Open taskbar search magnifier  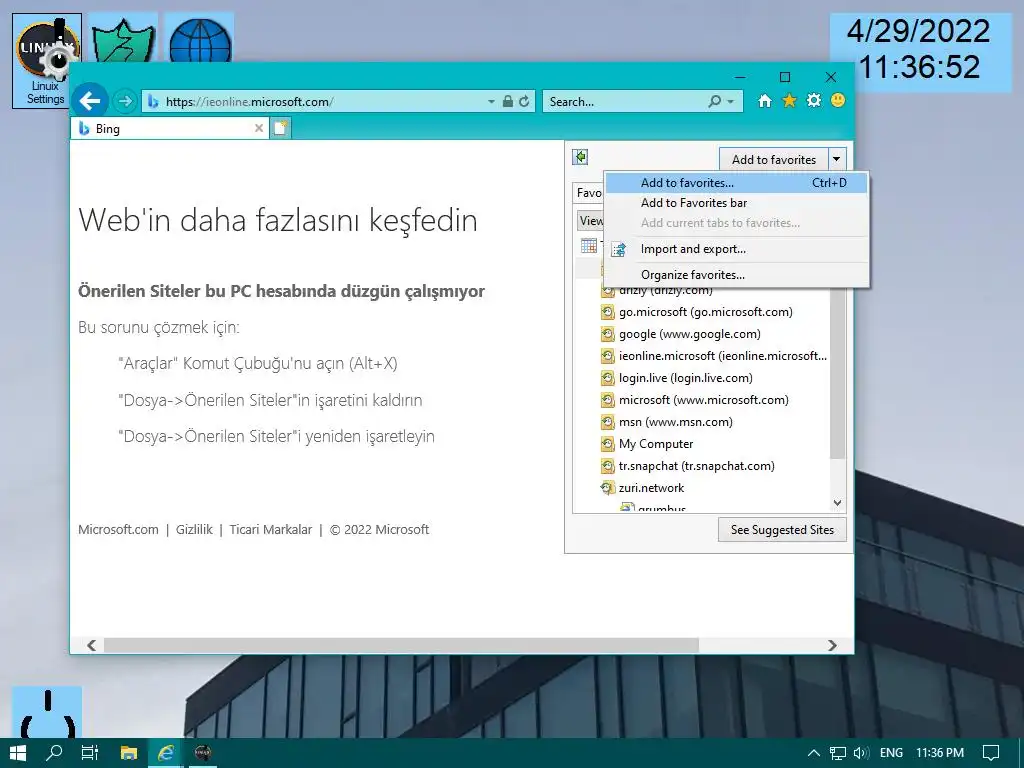[x=54, y=753]
